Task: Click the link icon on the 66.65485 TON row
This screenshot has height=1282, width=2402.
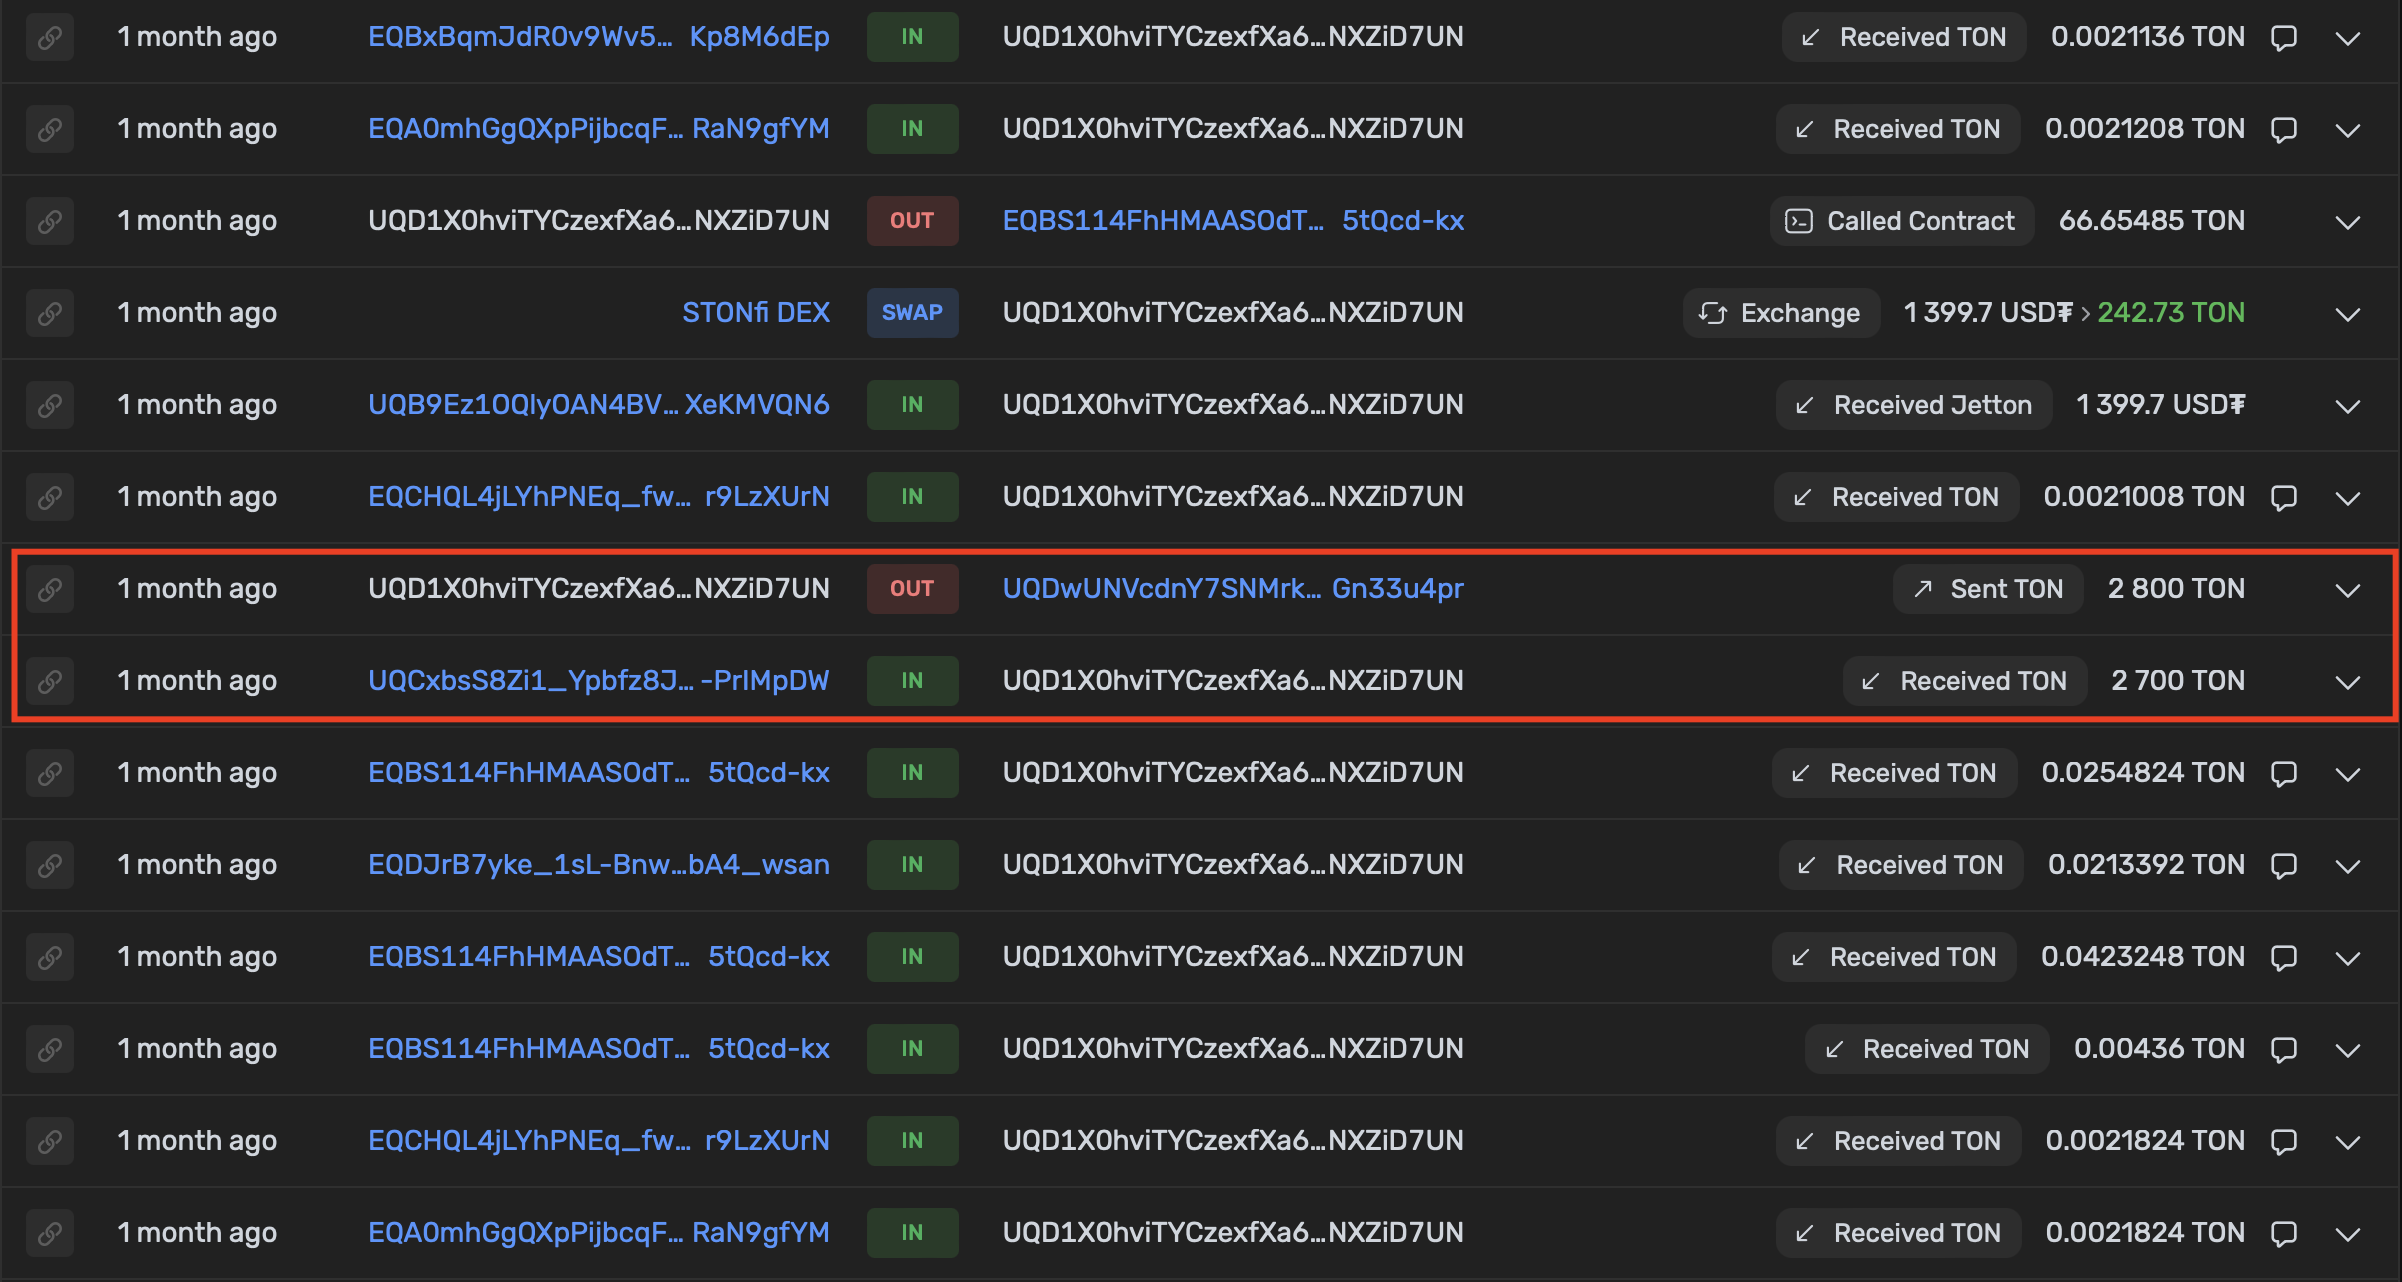Action: (49, 221)
